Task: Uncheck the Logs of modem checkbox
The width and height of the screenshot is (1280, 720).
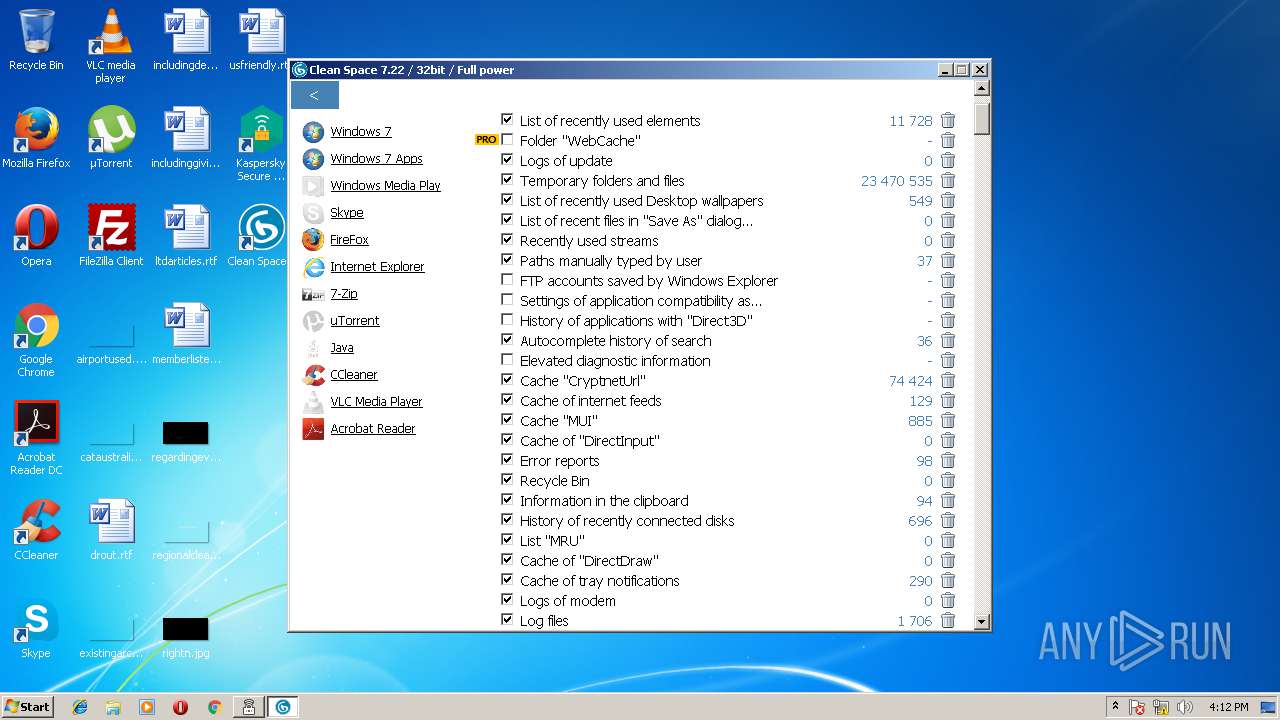Action: (507, 600)
